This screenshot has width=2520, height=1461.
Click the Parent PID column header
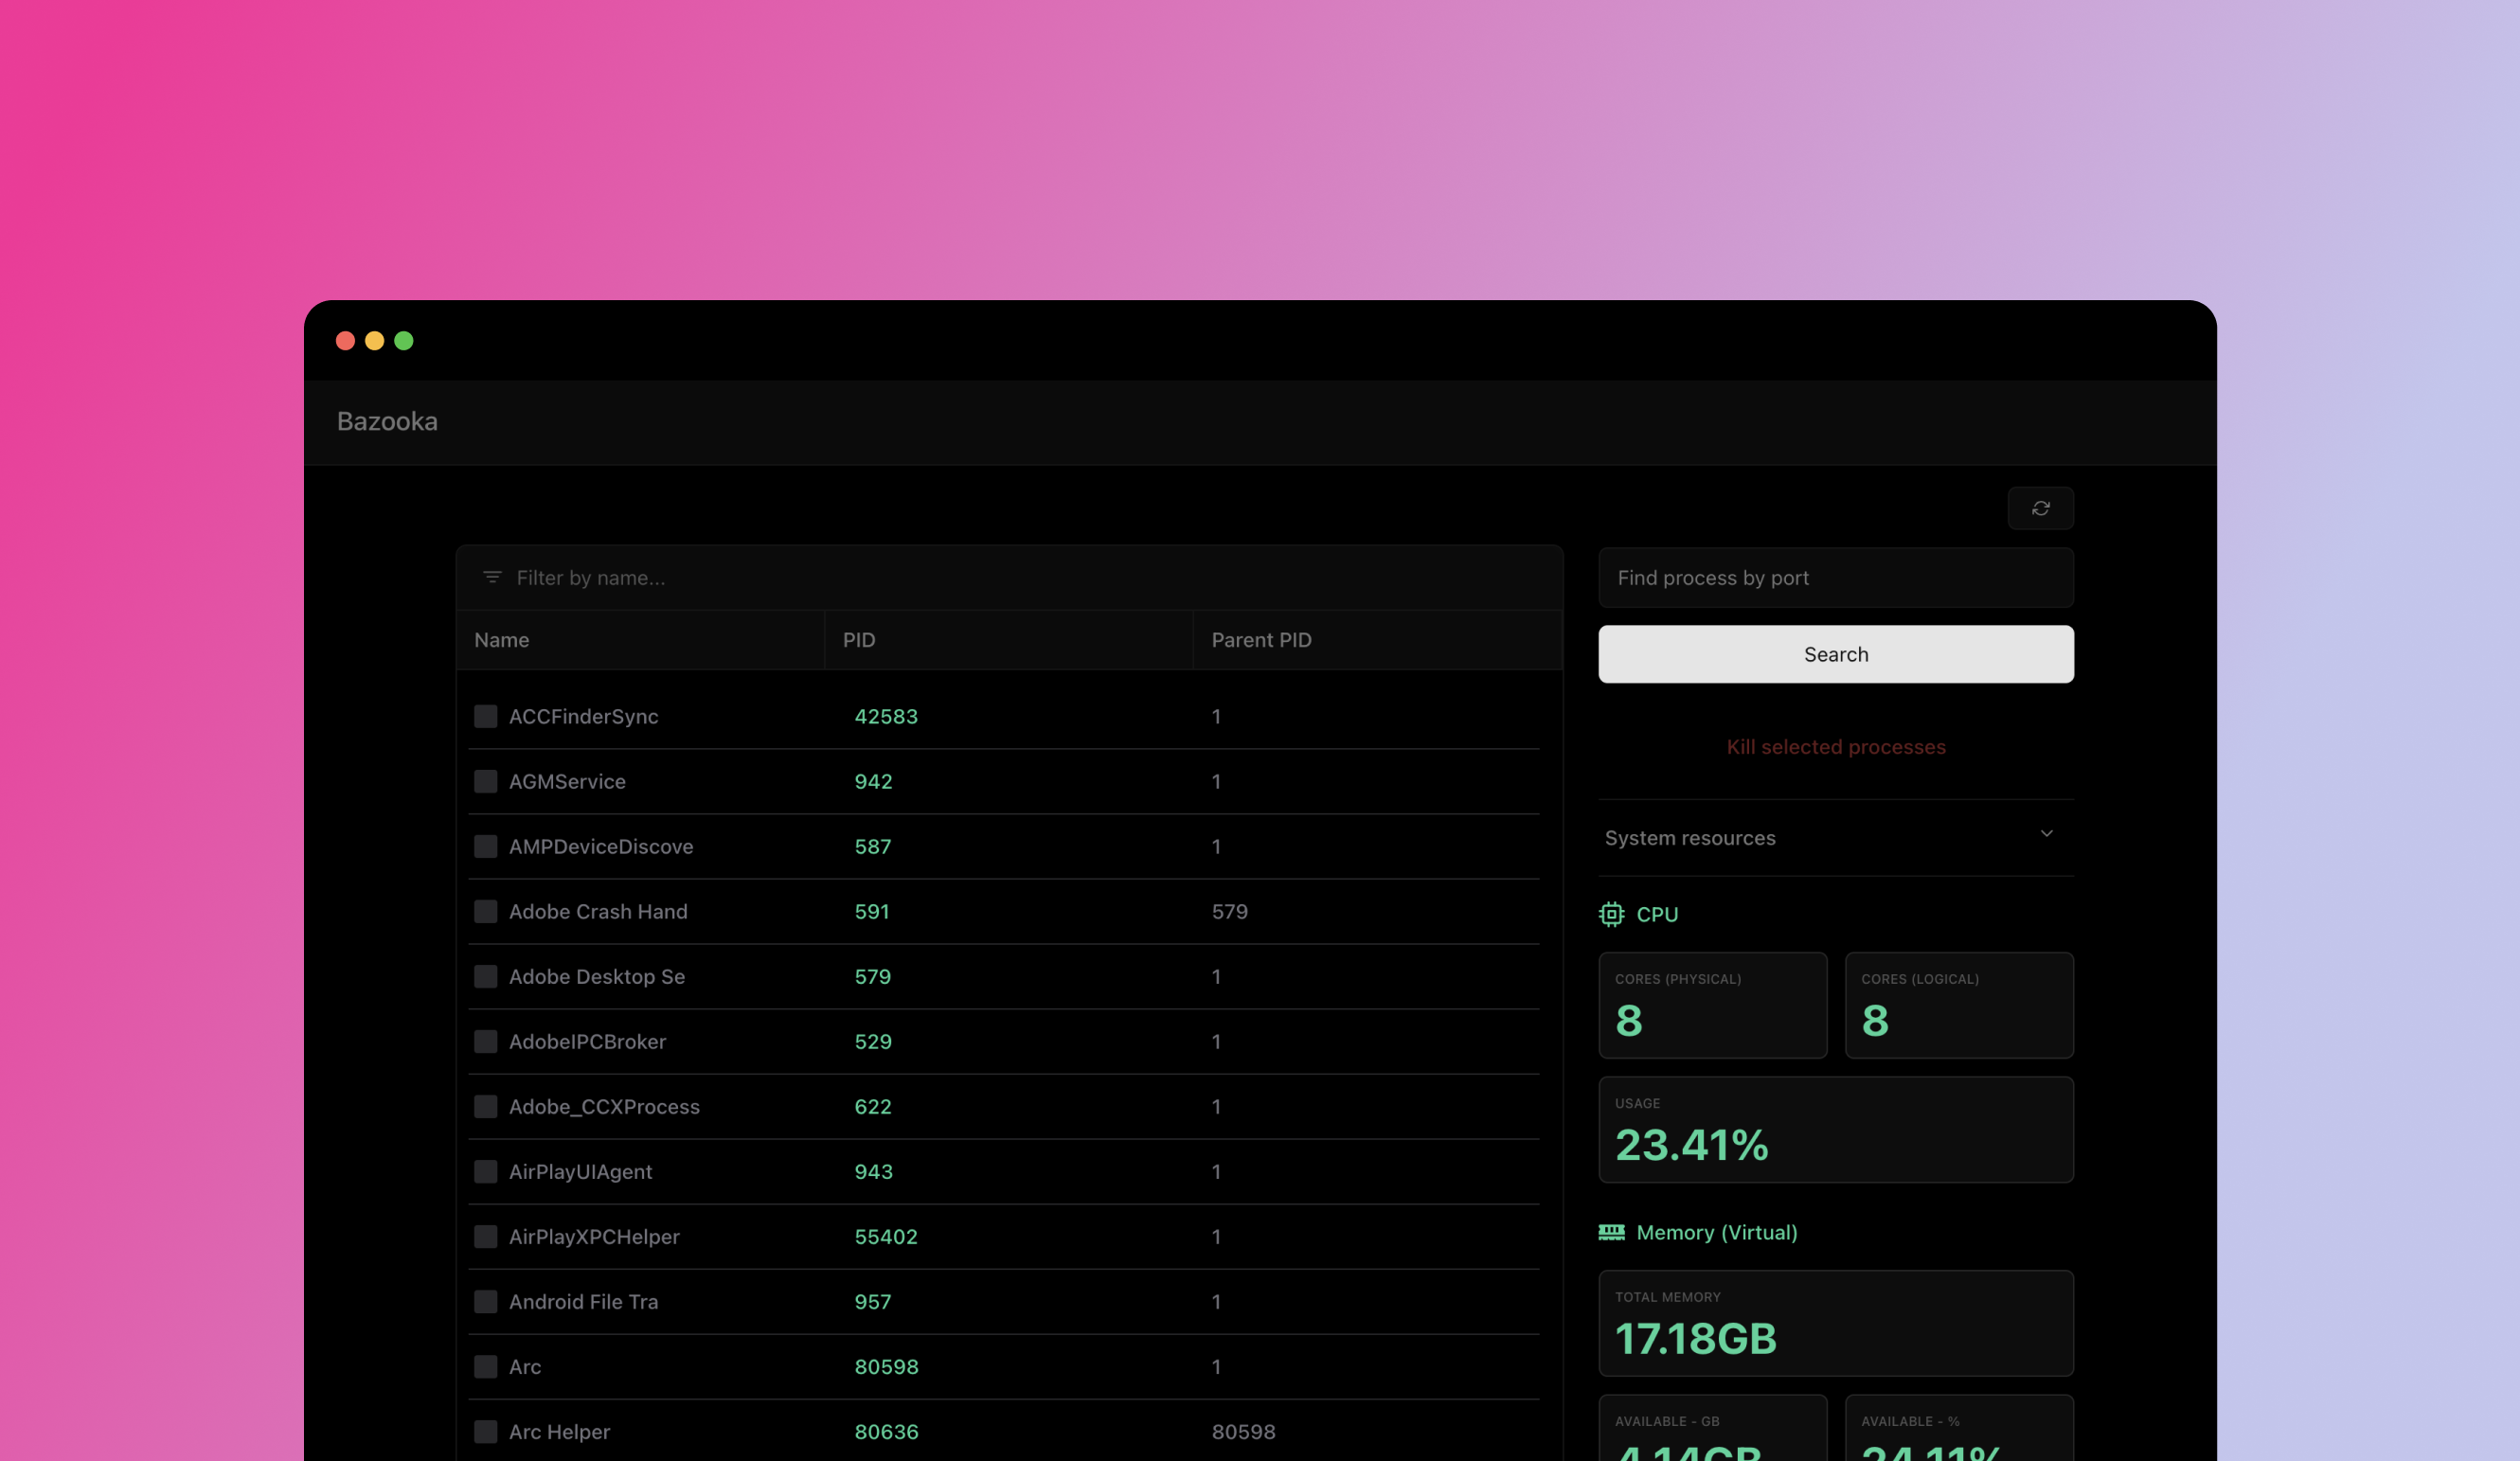pyautogui.click(x=1261, y=640)
